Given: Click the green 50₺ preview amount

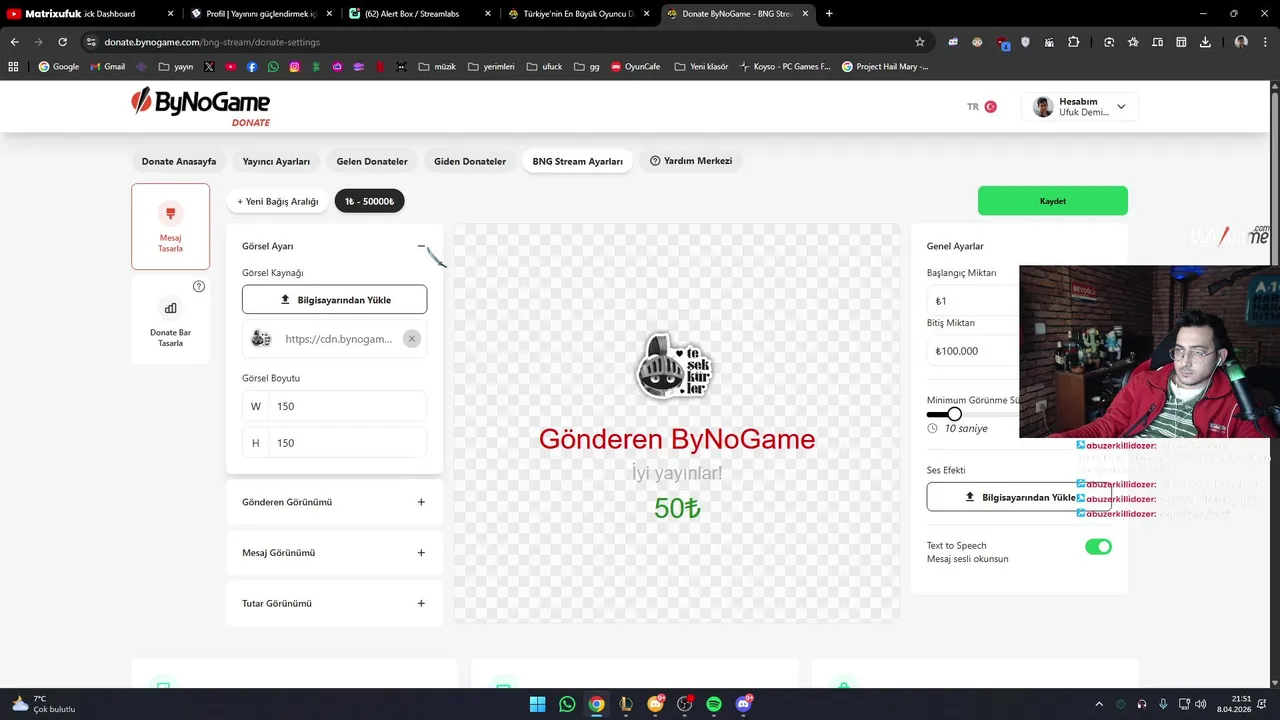Looking at the screenshot, I should click(x=677, y=508).
